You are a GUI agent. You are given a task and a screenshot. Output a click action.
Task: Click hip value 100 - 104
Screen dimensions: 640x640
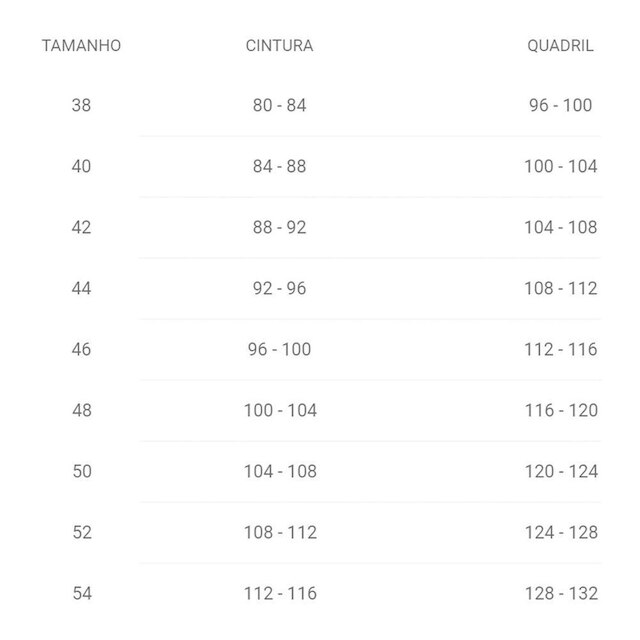point(561,167)
